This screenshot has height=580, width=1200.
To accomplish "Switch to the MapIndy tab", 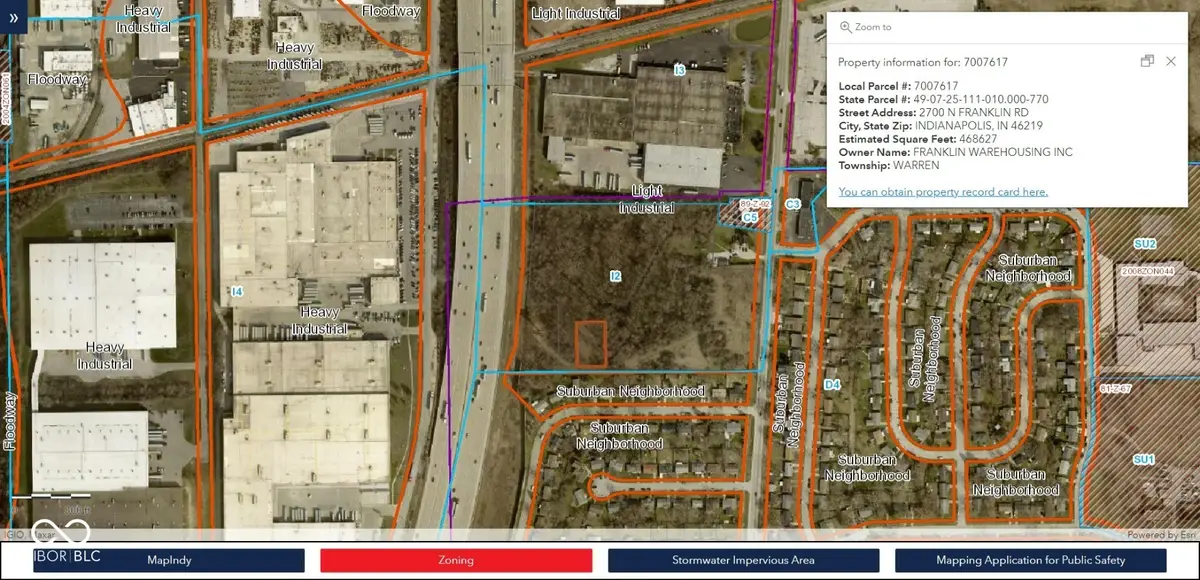I will click(169, 560).
